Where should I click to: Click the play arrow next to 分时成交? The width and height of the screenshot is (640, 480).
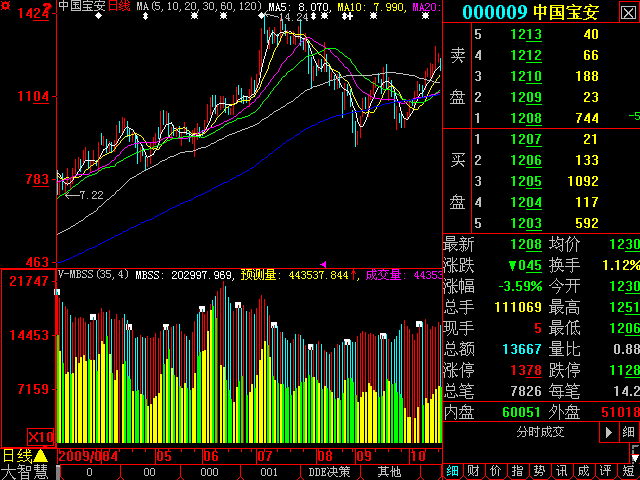click(x=609, y=432)
